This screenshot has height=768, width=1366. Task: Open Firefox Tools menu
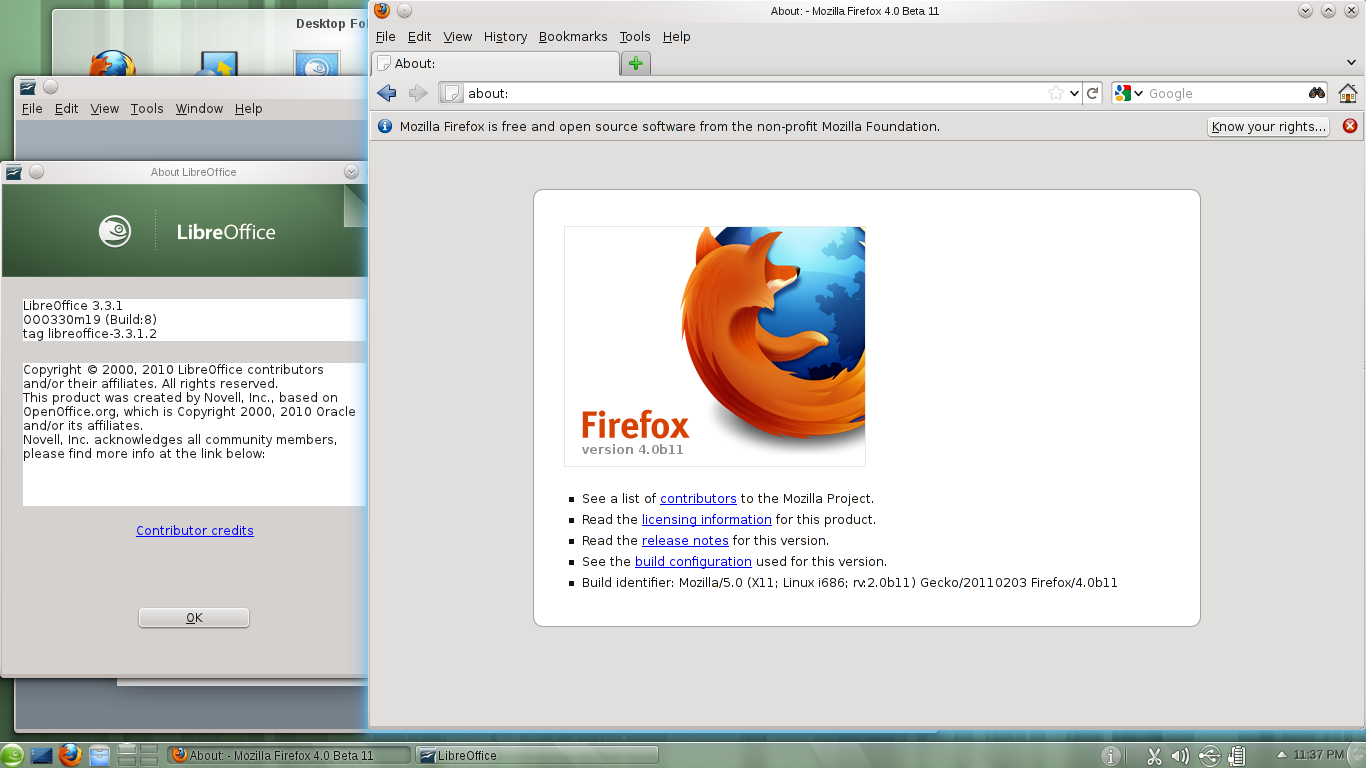[x=635, y=36]
